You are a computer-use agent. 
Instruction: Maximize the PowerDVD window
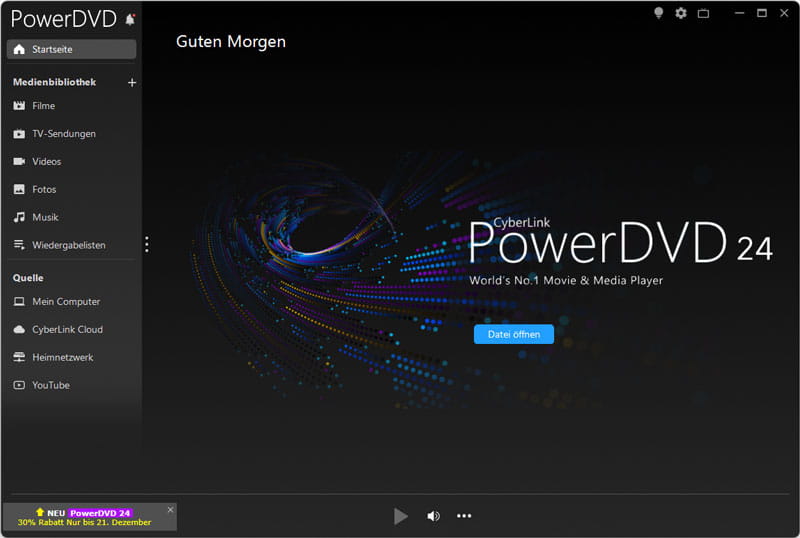point(762,13)
